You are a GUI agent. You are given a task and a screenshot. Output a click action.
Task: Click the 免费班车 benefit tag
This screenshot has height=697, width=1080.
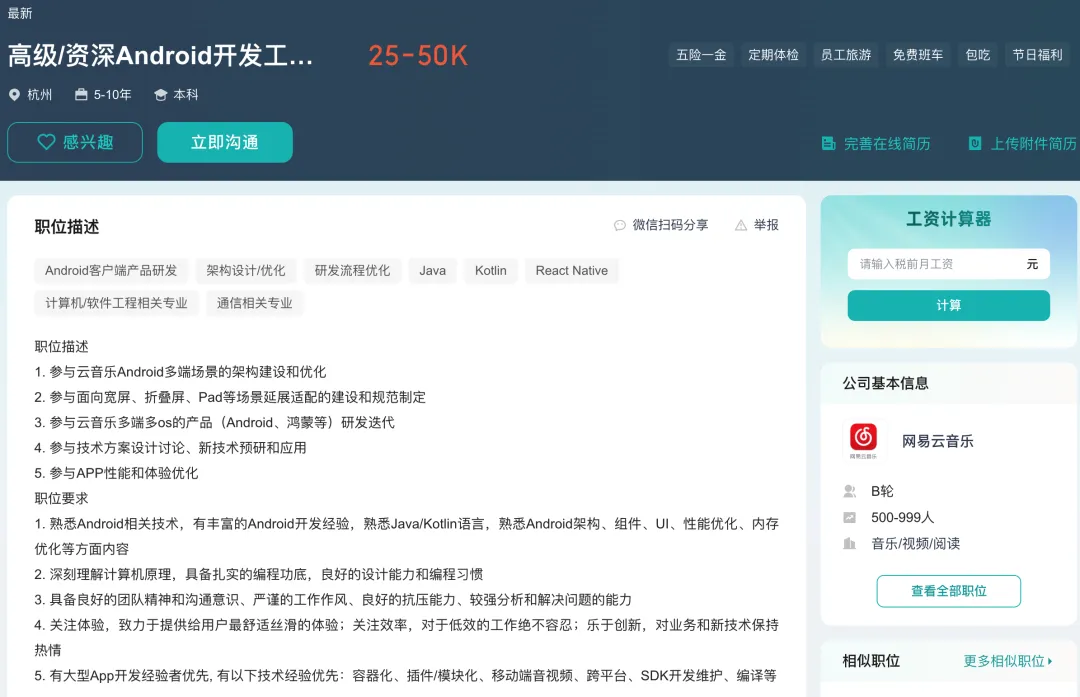(x=918, y=55)
